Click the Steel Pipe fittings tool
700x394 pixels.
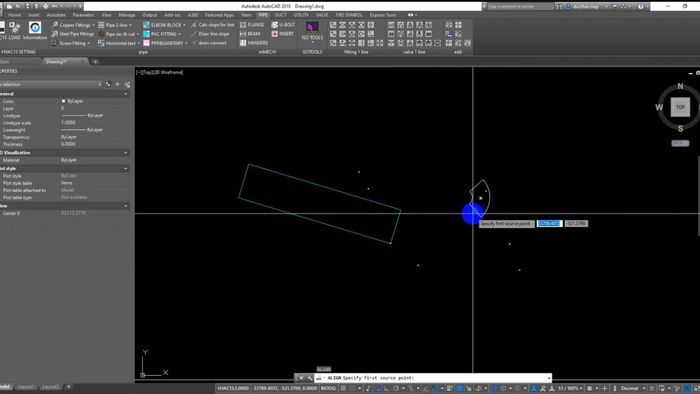point(73,34)
